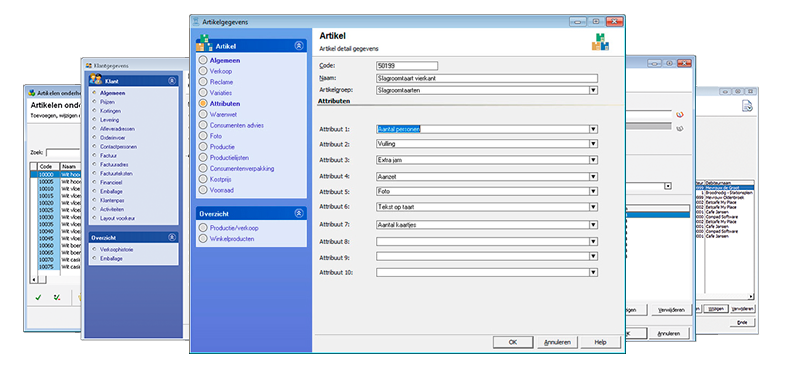The image size is (800, 369).
Task: Select the Variaties radio in Artikel panel
Action: (204, 92)
